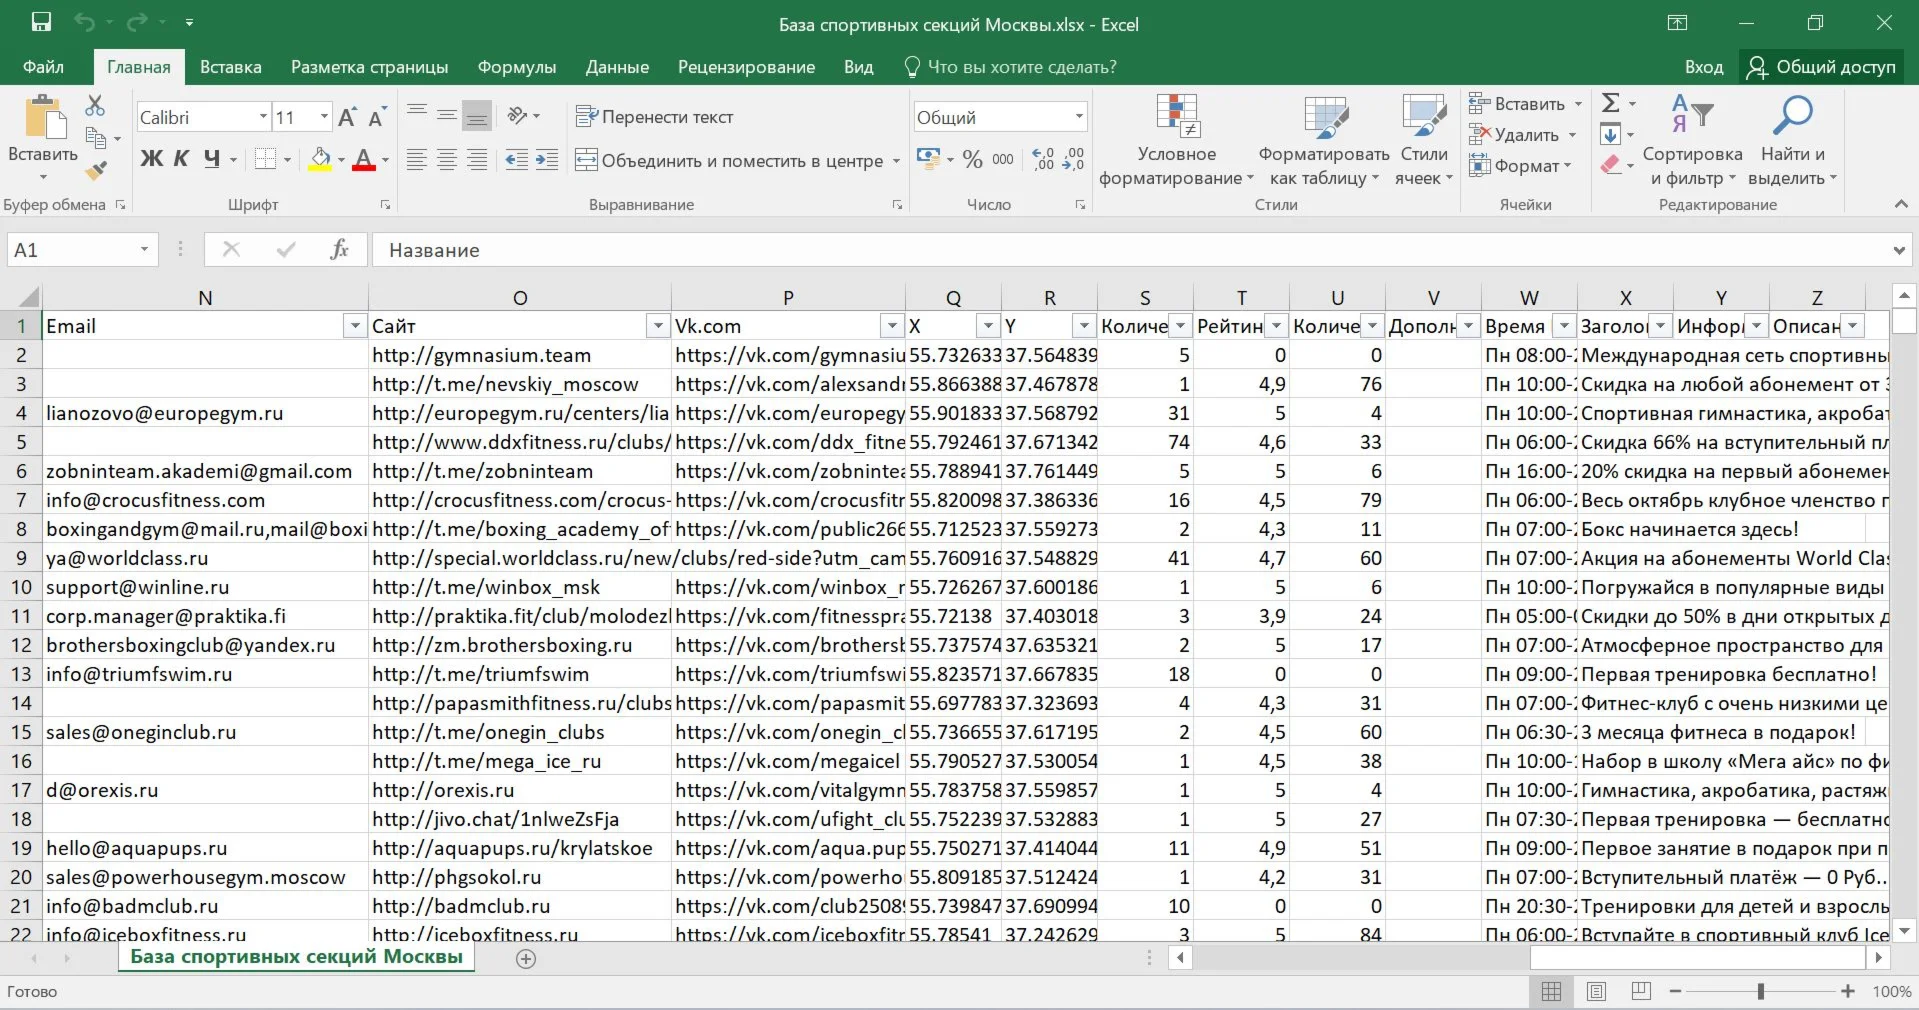Switch to the Формулы ribbon tab
Image resolution: width=1919 pixels, height=1010 pixels.
(x=516, y=67)
